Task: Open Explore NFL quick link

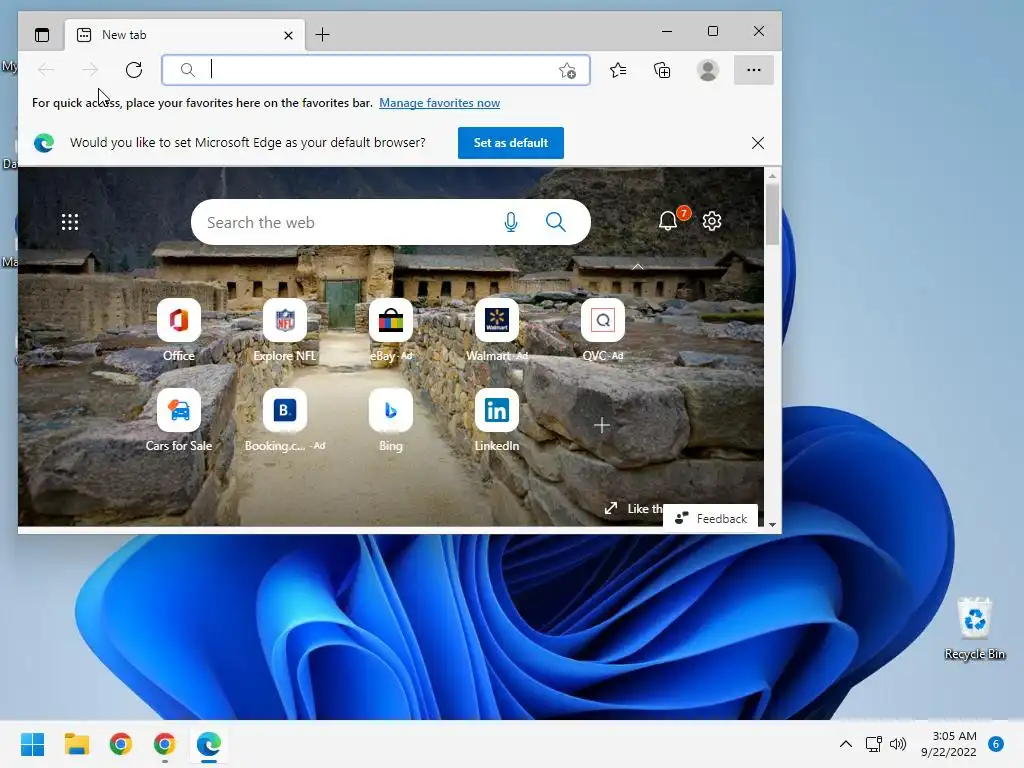Action: pos(285,330)
